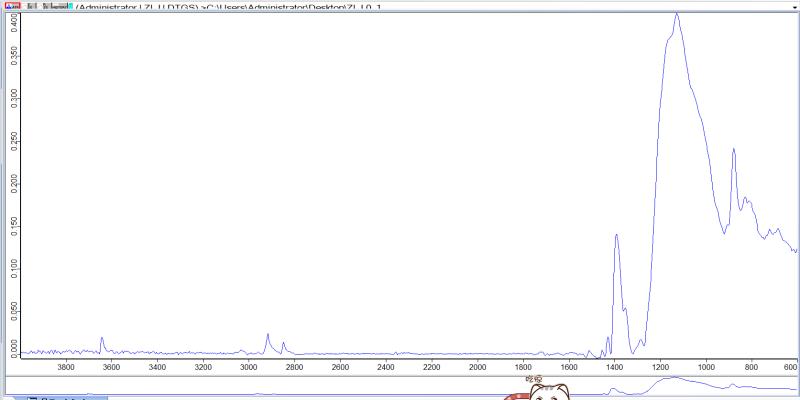Click the 0.200 absorbance axis label
The width and height of the screenshot is (800, 400).
(14, 183)
